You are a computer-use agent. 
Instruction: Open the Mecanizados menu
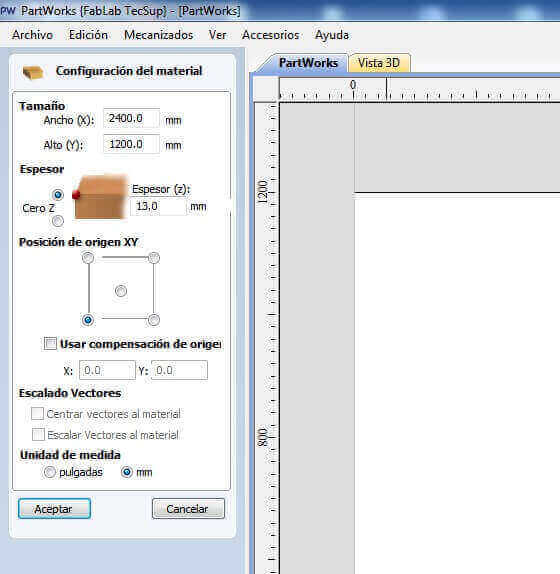pos(158,35)
